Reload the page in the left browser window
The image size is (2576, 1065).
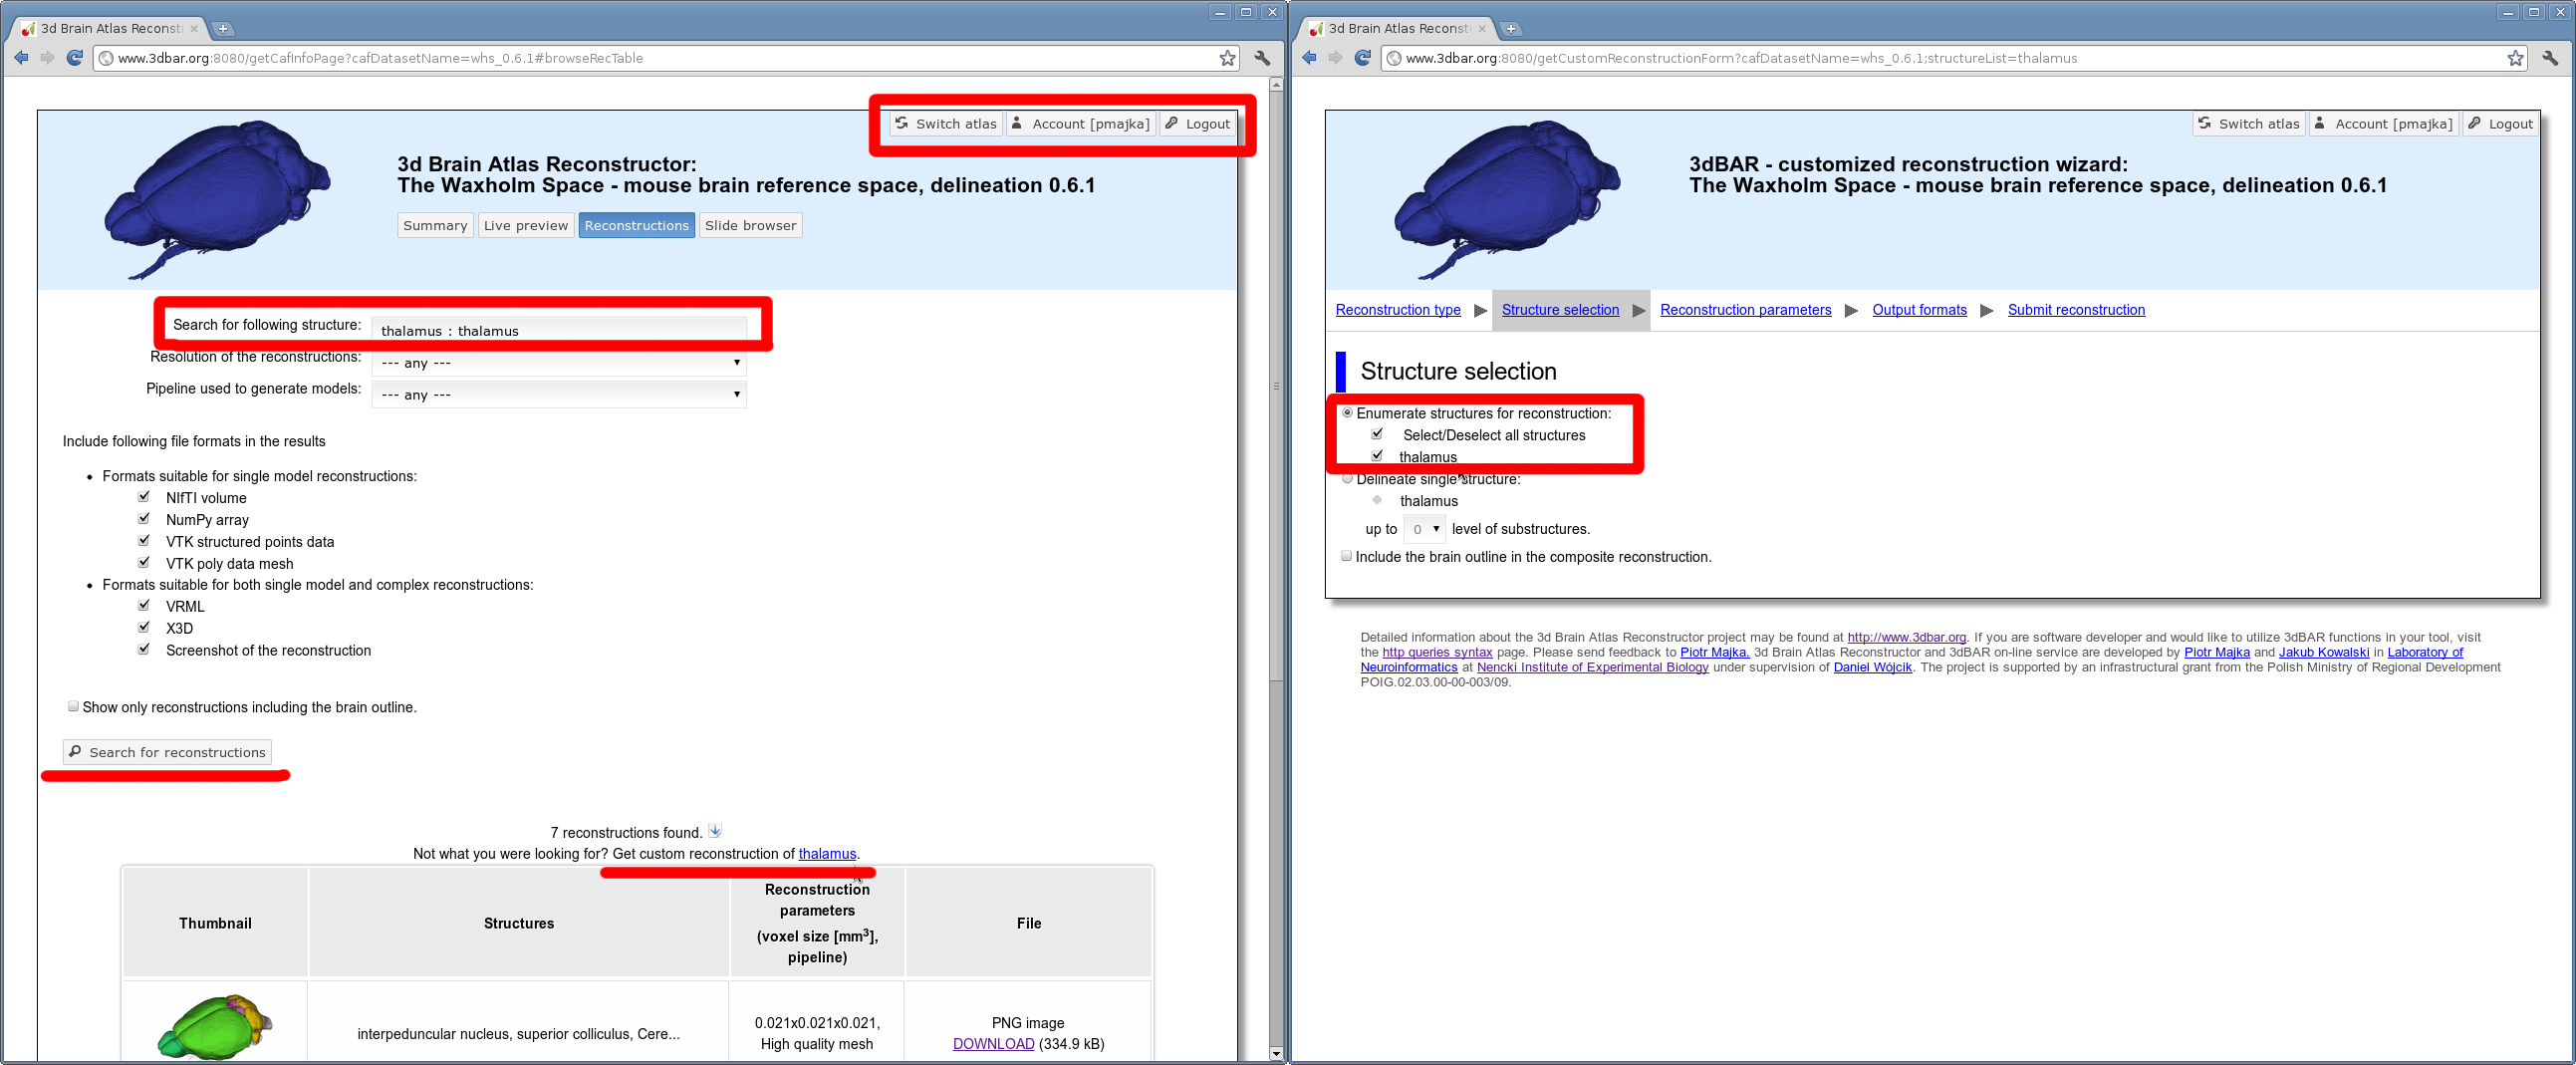coord(74,58)
